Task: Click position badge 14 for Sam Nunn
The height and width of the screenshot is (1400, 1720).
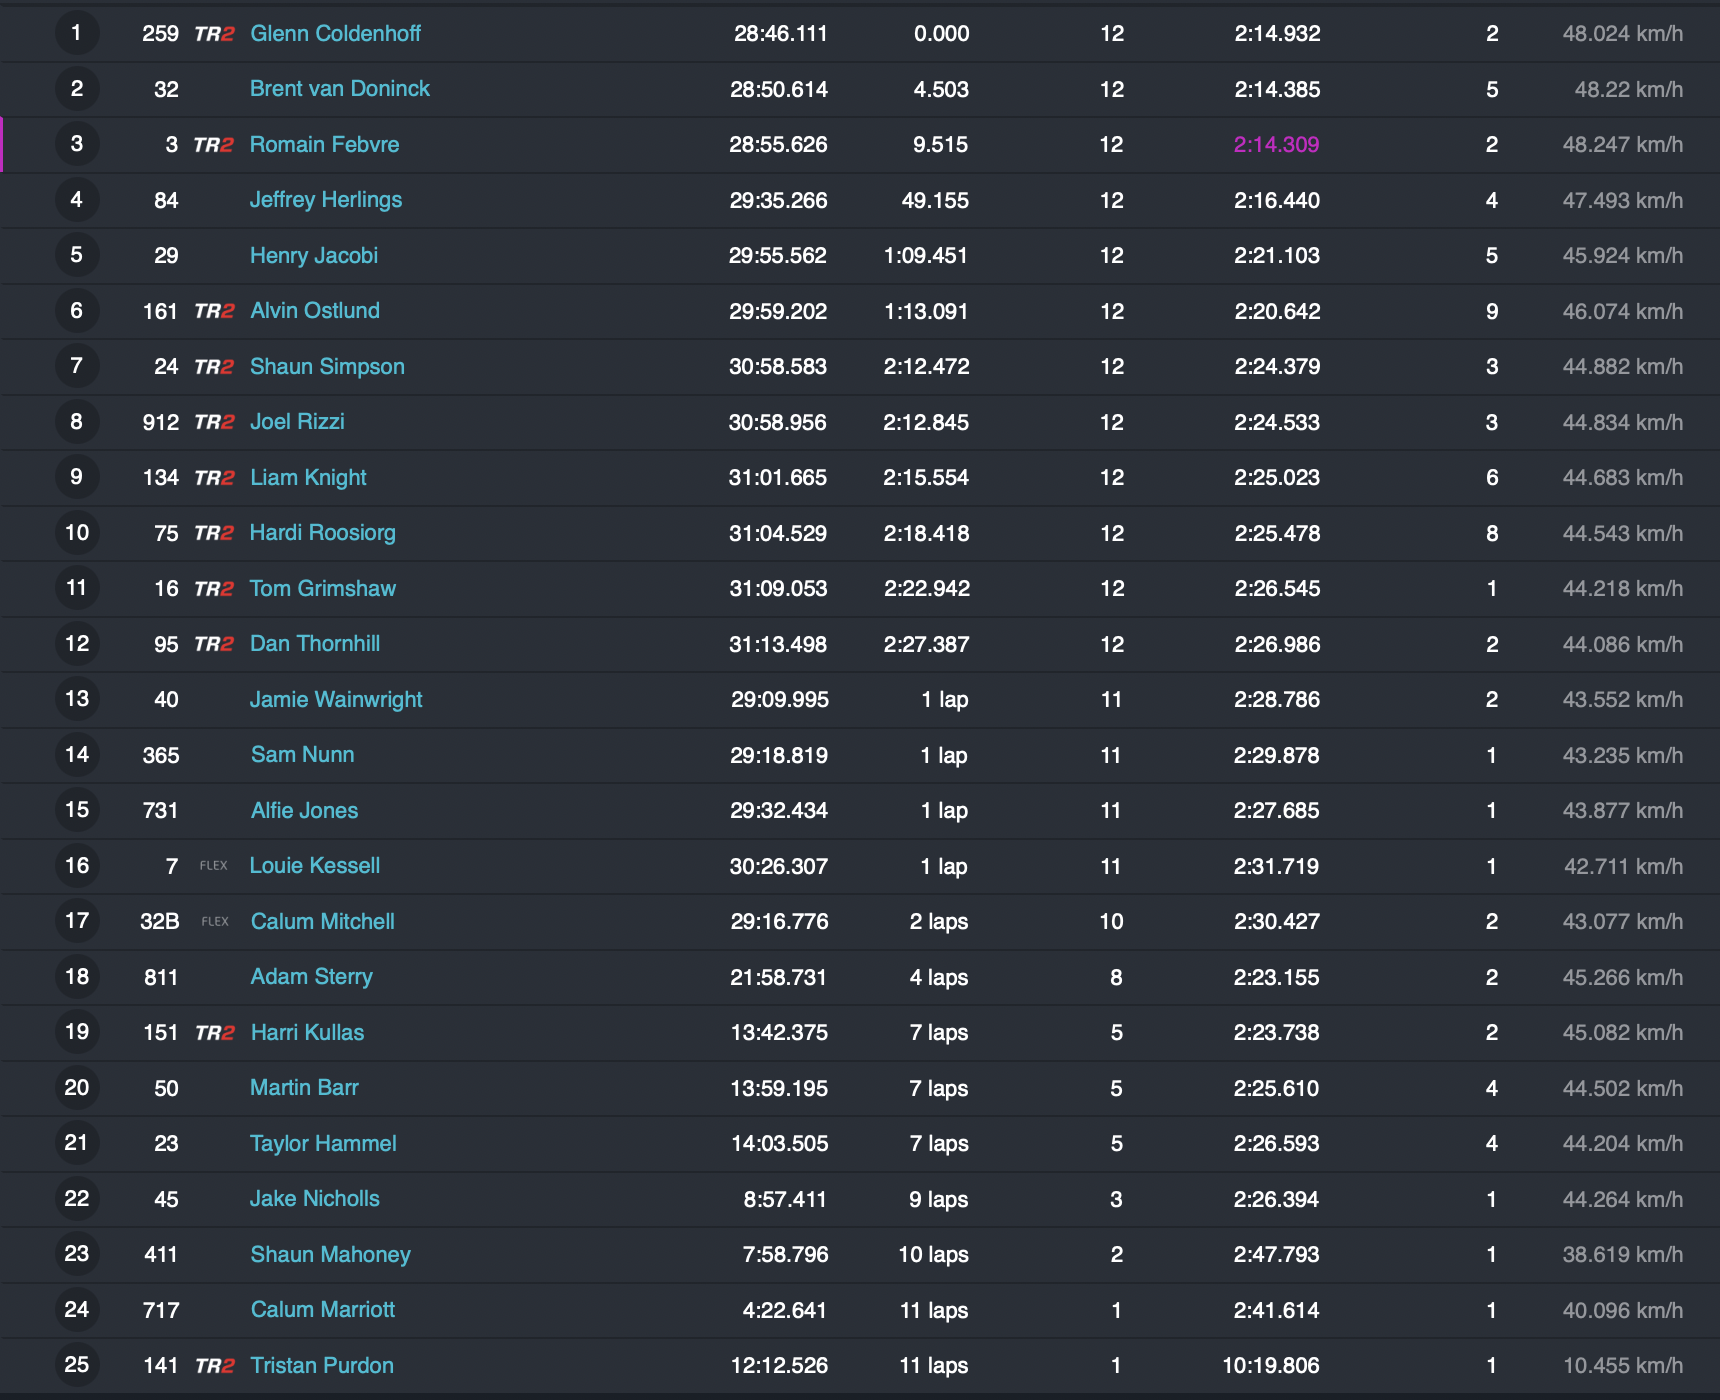Action: click(x=77, y=755)
